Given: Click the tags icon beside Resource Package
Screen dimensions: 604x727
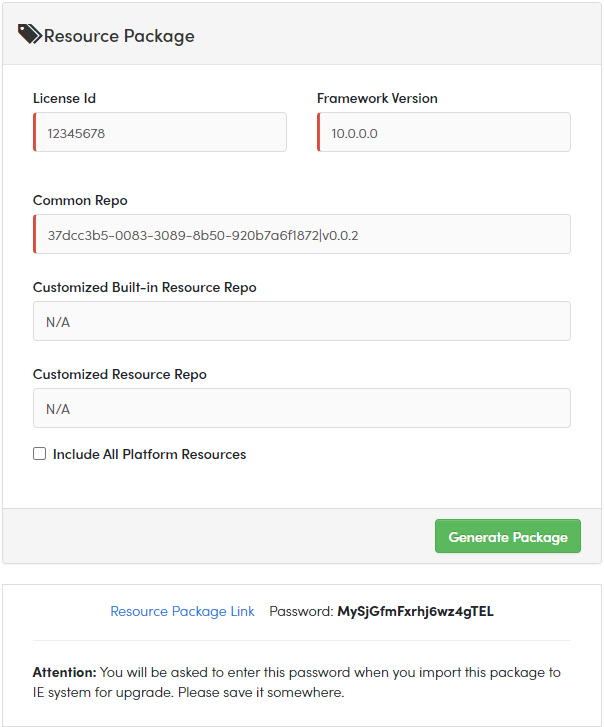Looking at the screenshot, I should [30, 35].
